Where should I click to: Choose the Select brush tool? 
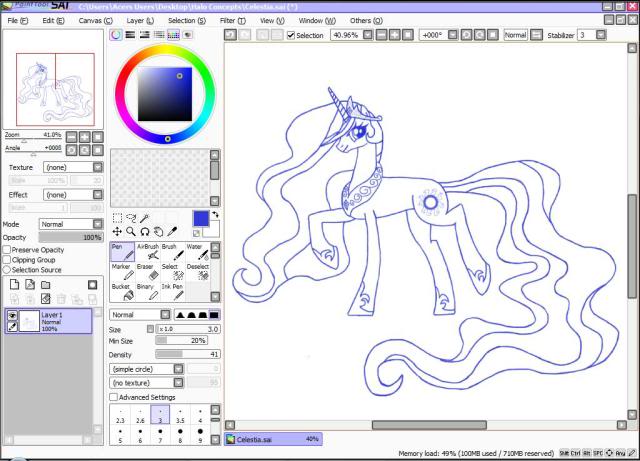coord(173,272)
